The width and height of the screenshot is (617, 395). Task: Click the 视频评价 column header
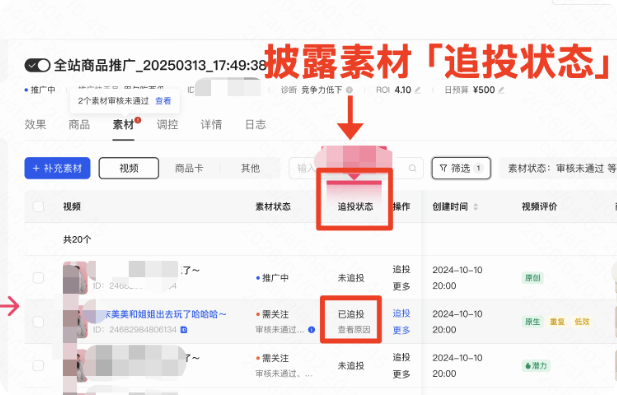(x=539, y=207)
